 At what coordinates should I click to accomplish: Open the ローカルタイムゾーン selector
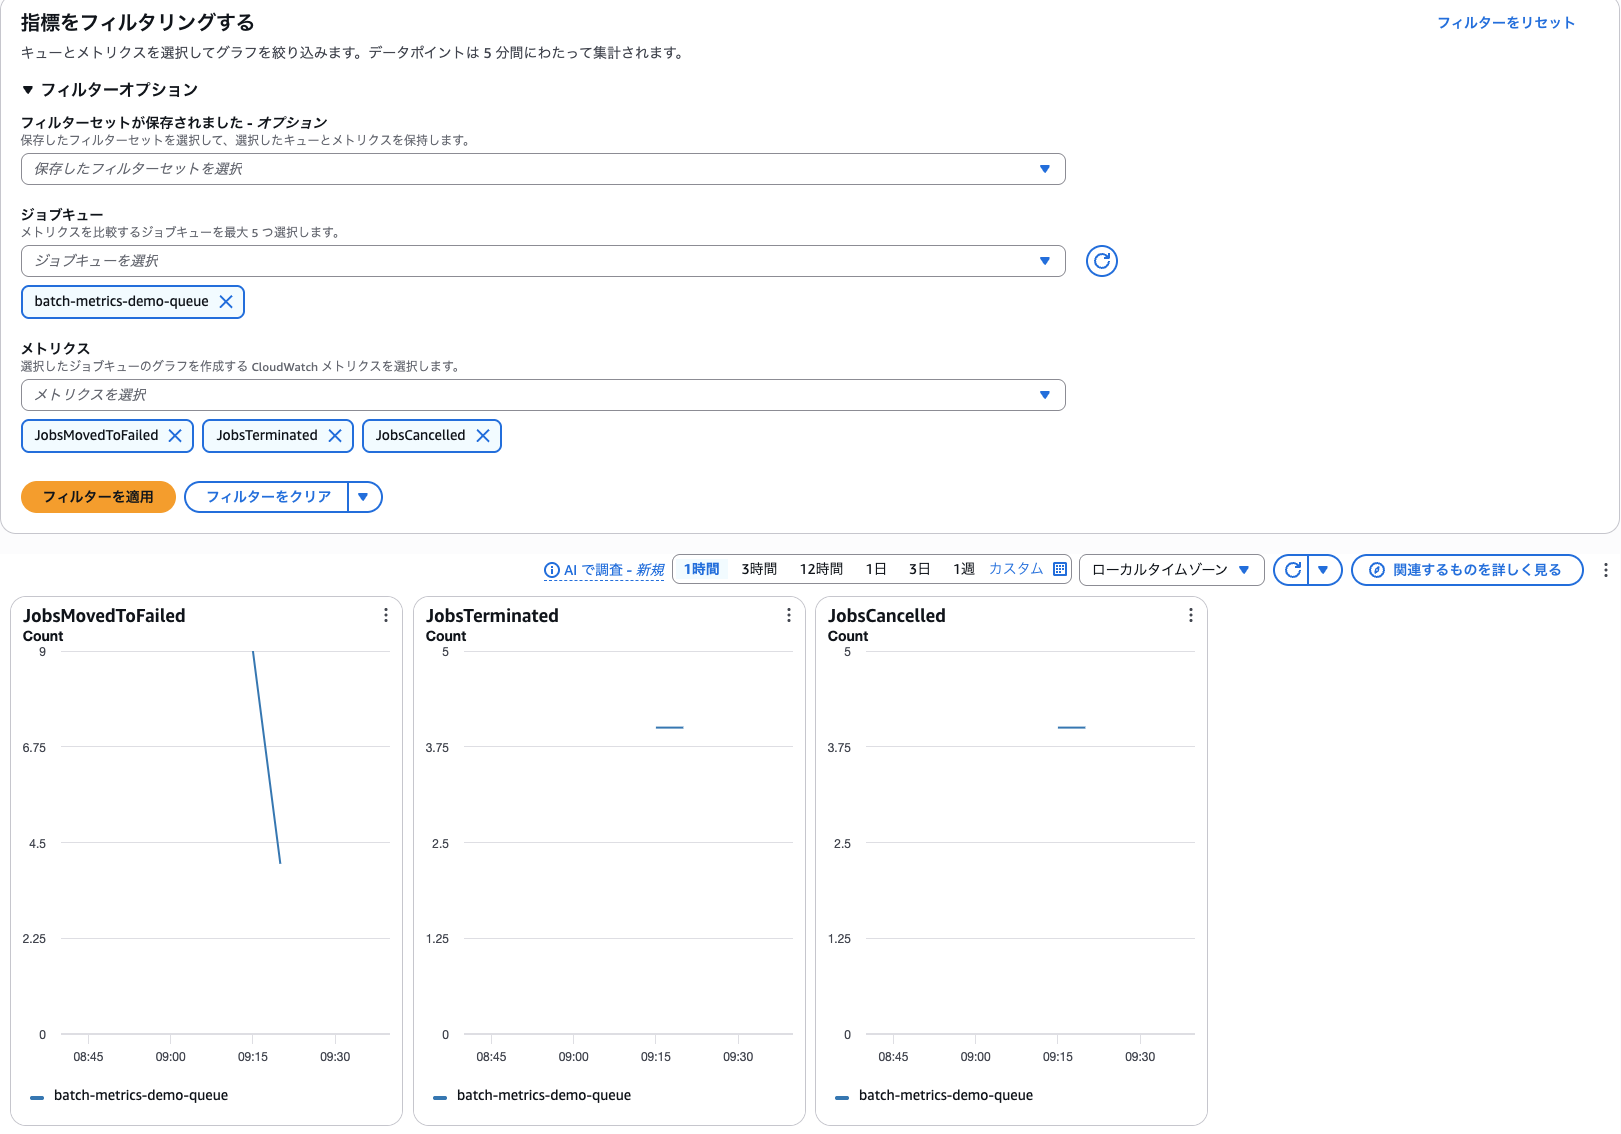click(1171, 570)
